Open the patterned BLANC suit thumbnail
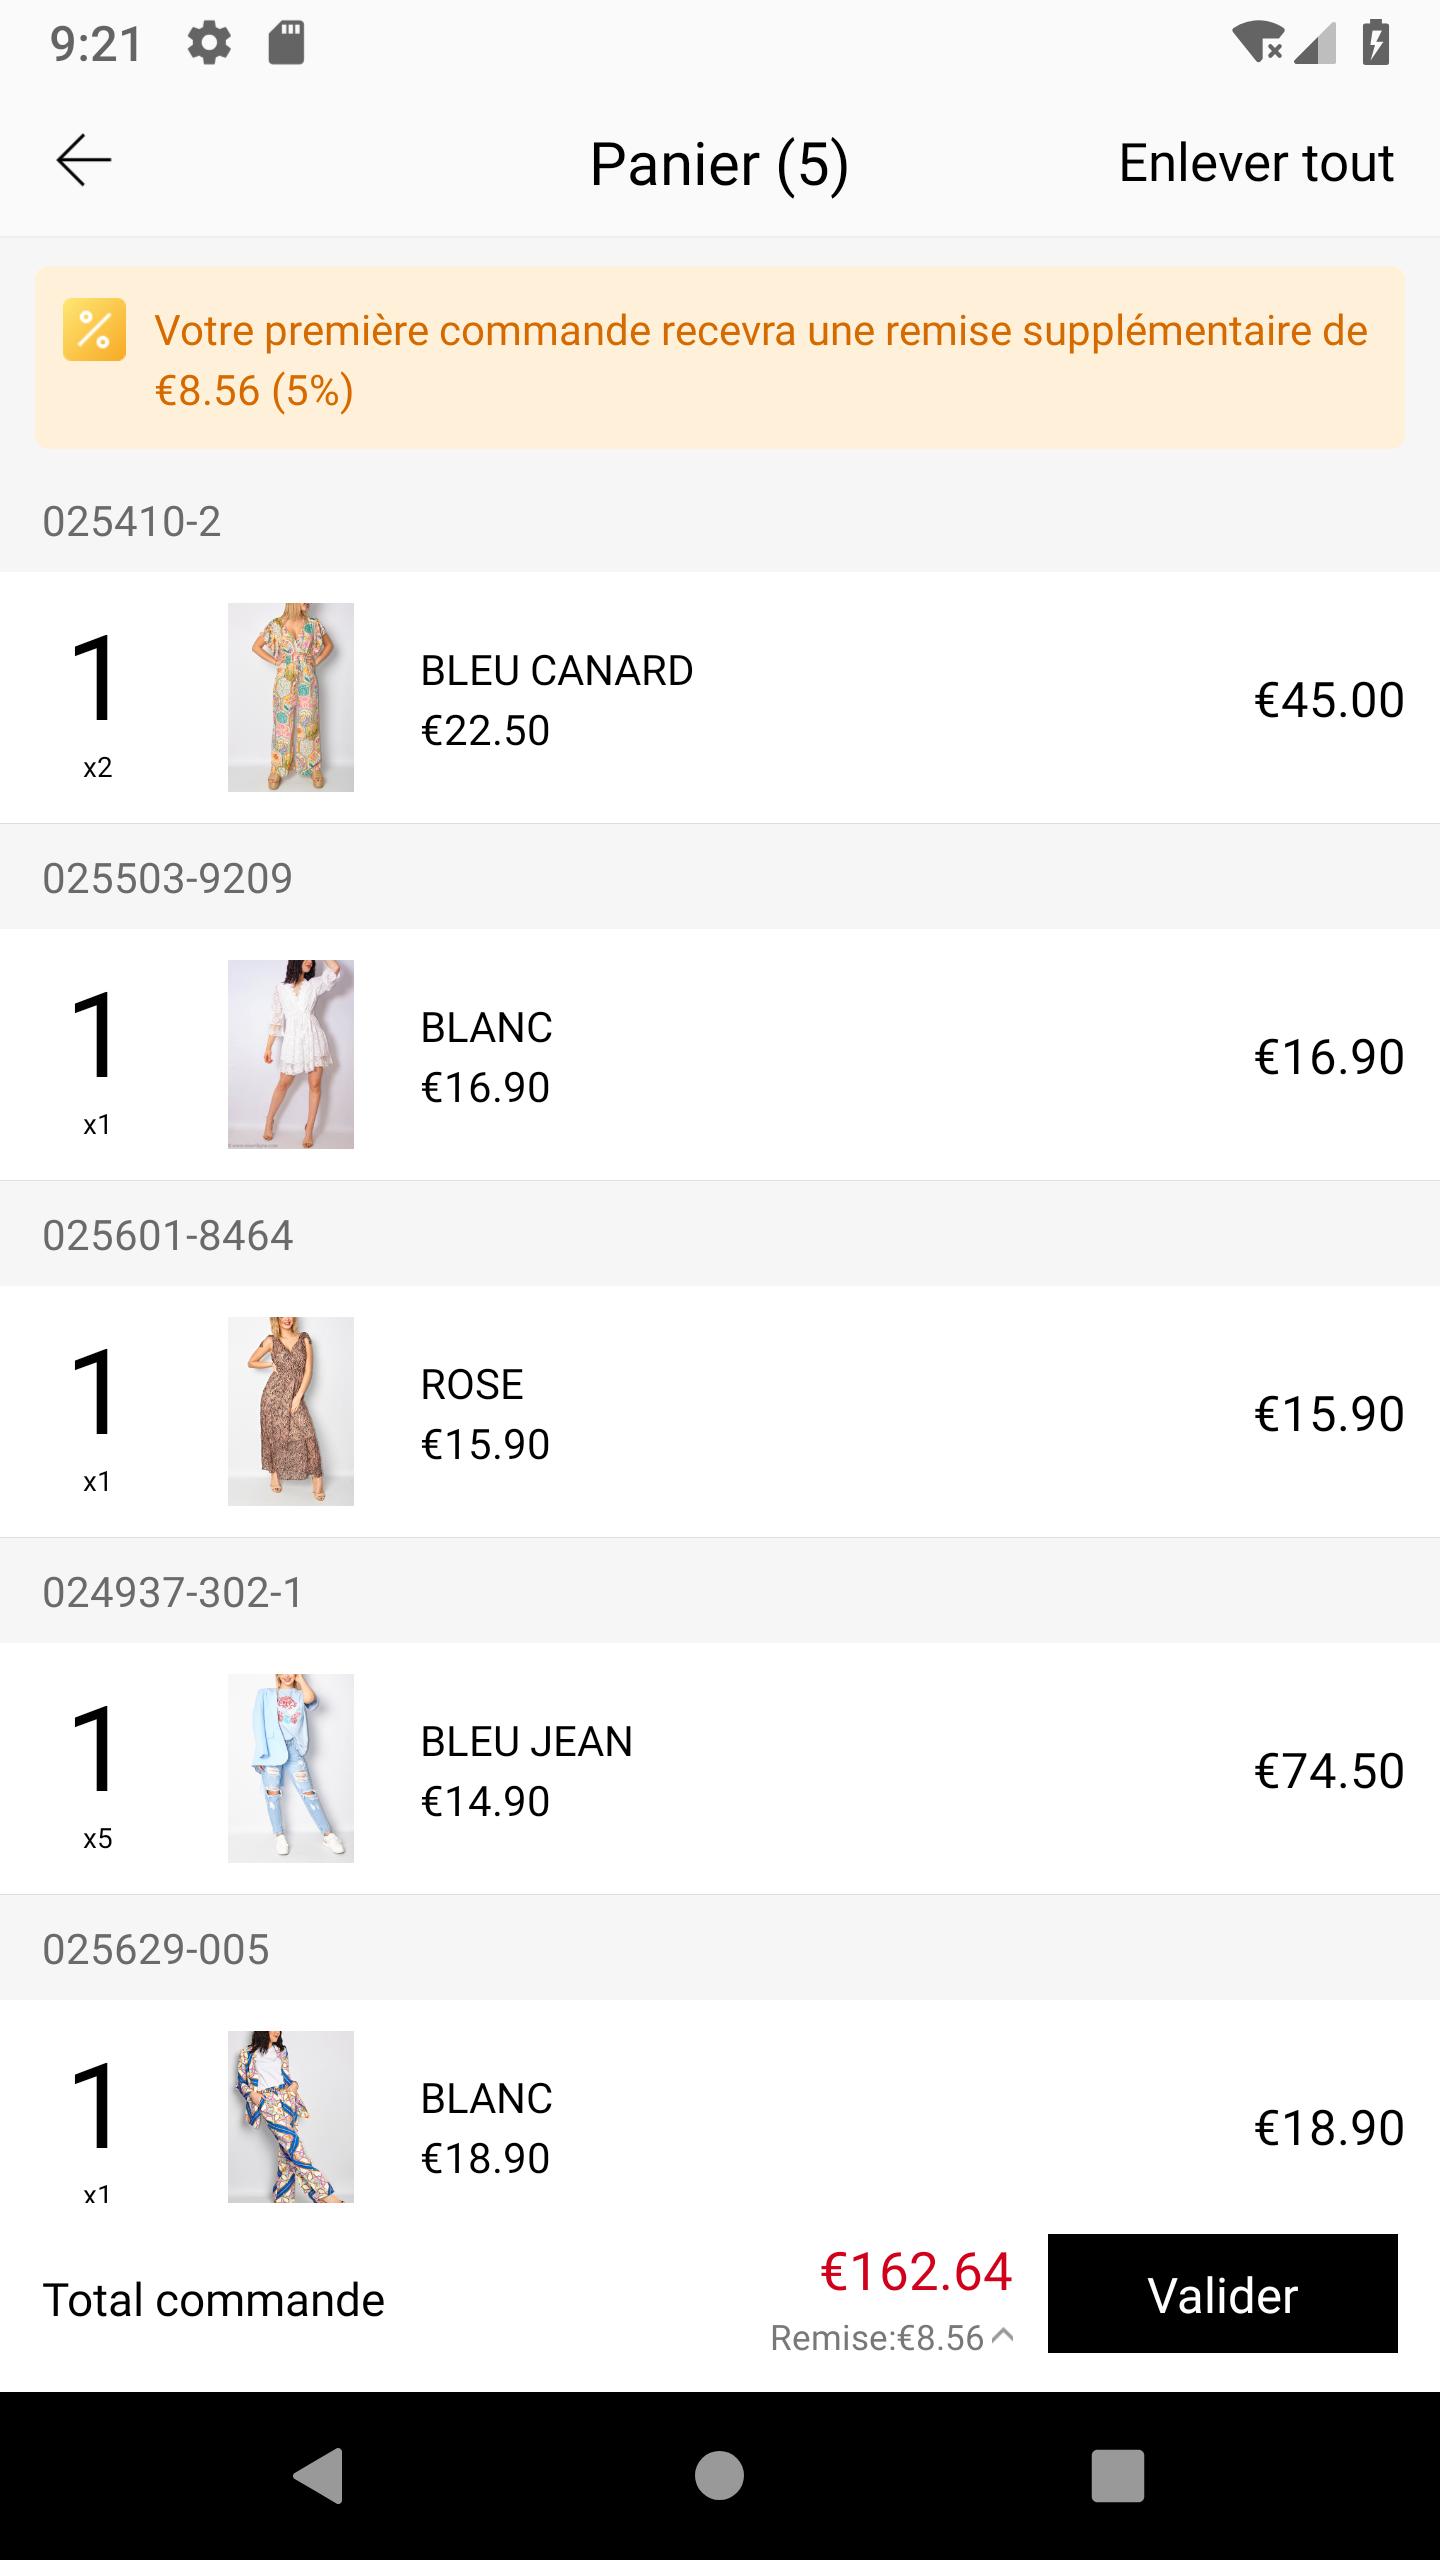 point(291,2117)
